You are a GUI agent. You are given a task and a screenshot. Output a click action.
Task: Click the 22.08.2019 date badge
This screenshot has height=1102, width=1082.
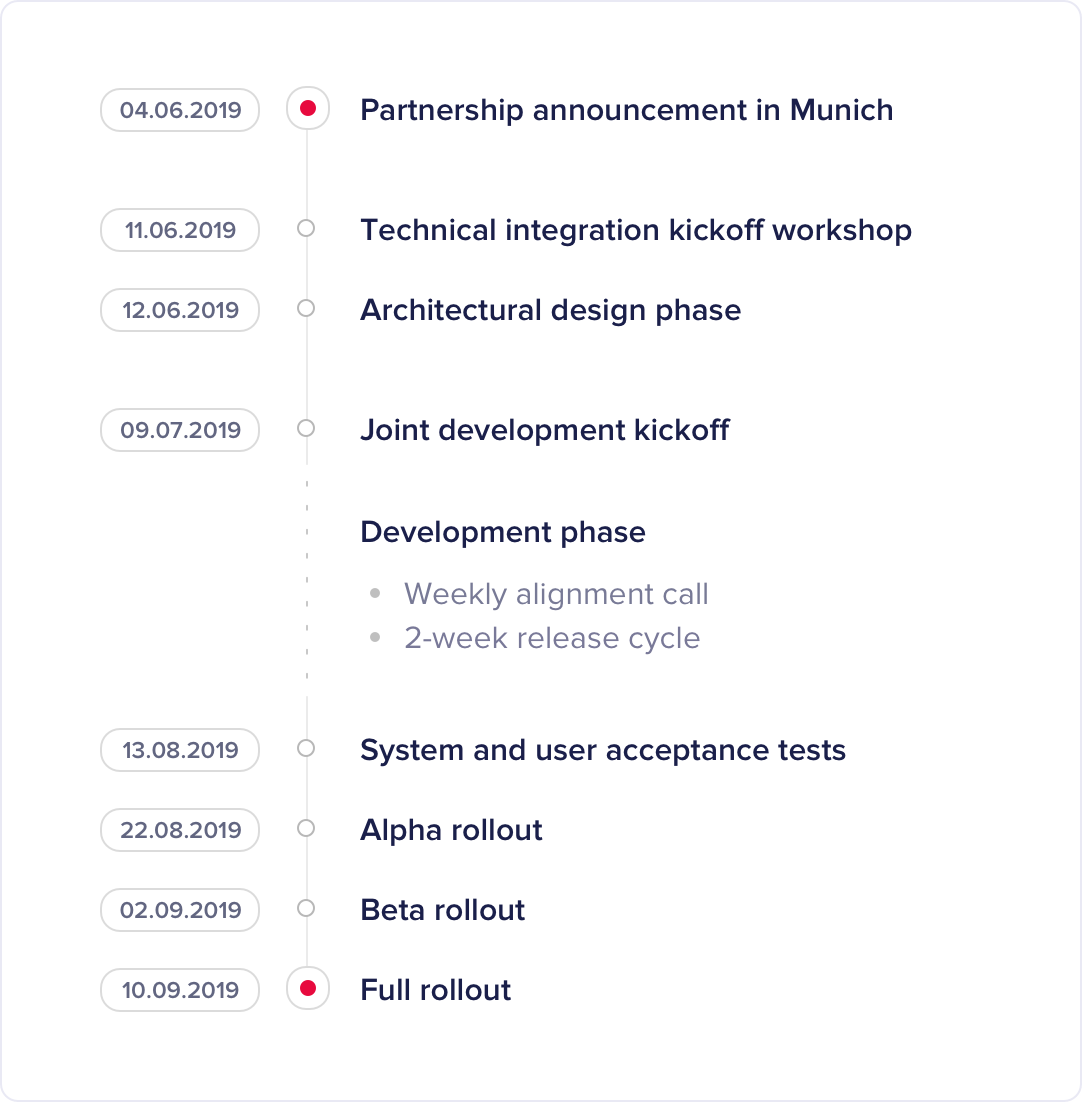click(x=181, y=830)
